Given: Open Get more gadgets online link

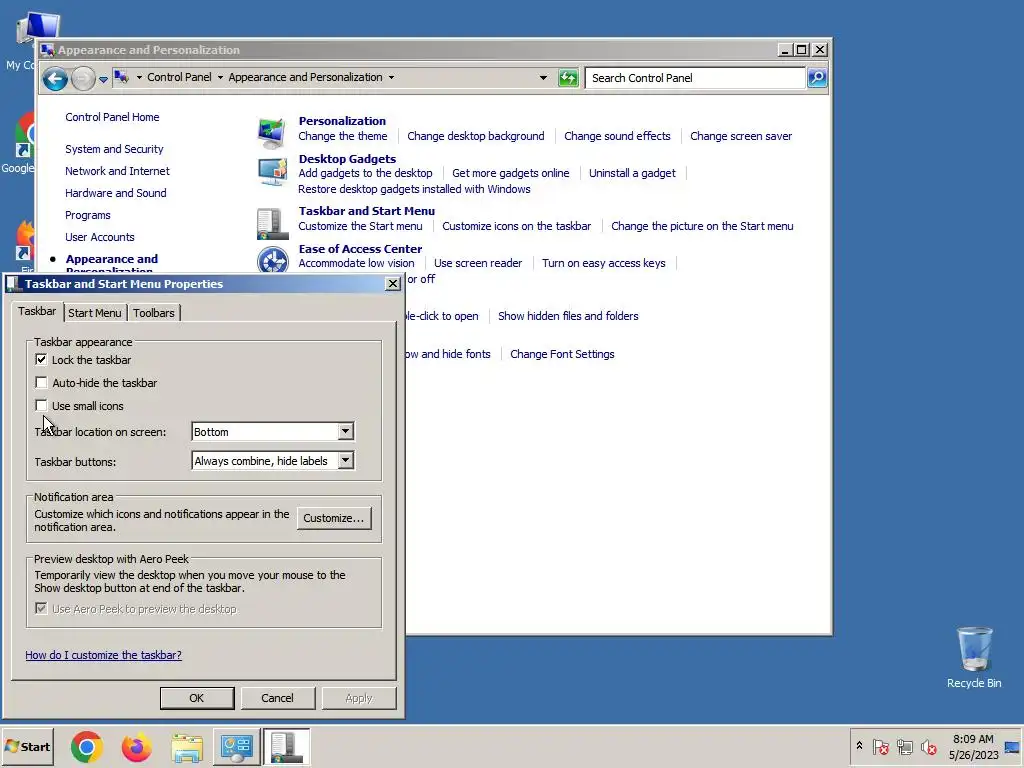Looking at the screenshot, I should tap(511, 173).
